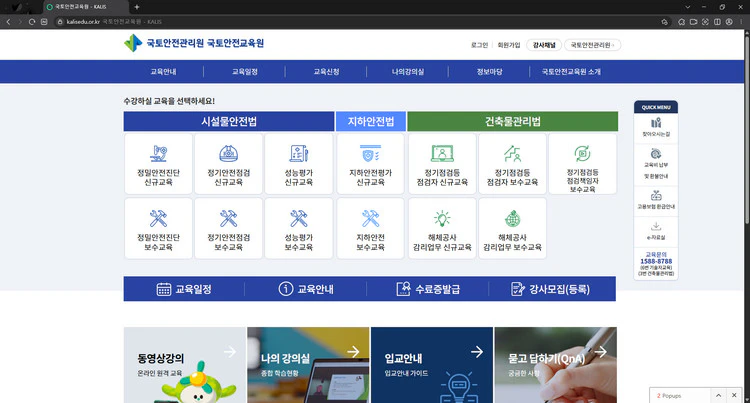Open 정기안전점검 보수교육 tools card
The height and width of the screenshot is (403, 750).
click(x=229, y=229)
